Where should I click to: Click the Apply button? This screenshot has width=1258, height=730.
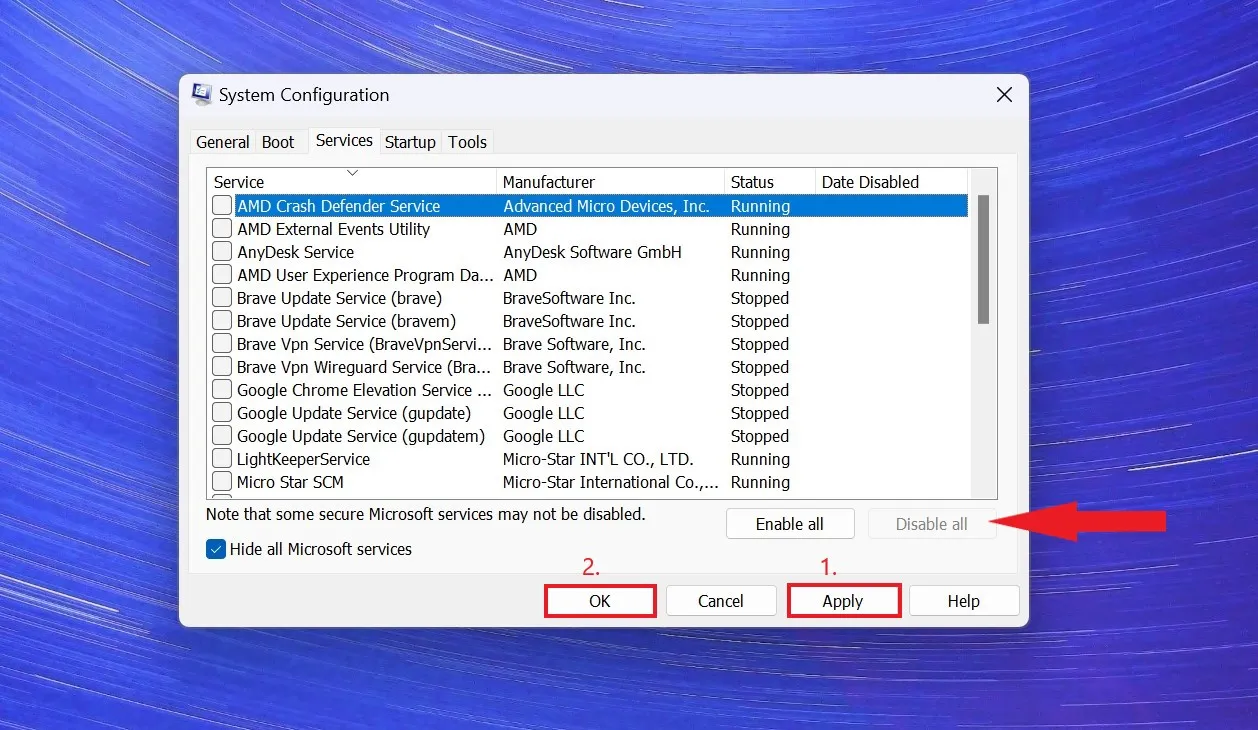(x=843, y=601)
